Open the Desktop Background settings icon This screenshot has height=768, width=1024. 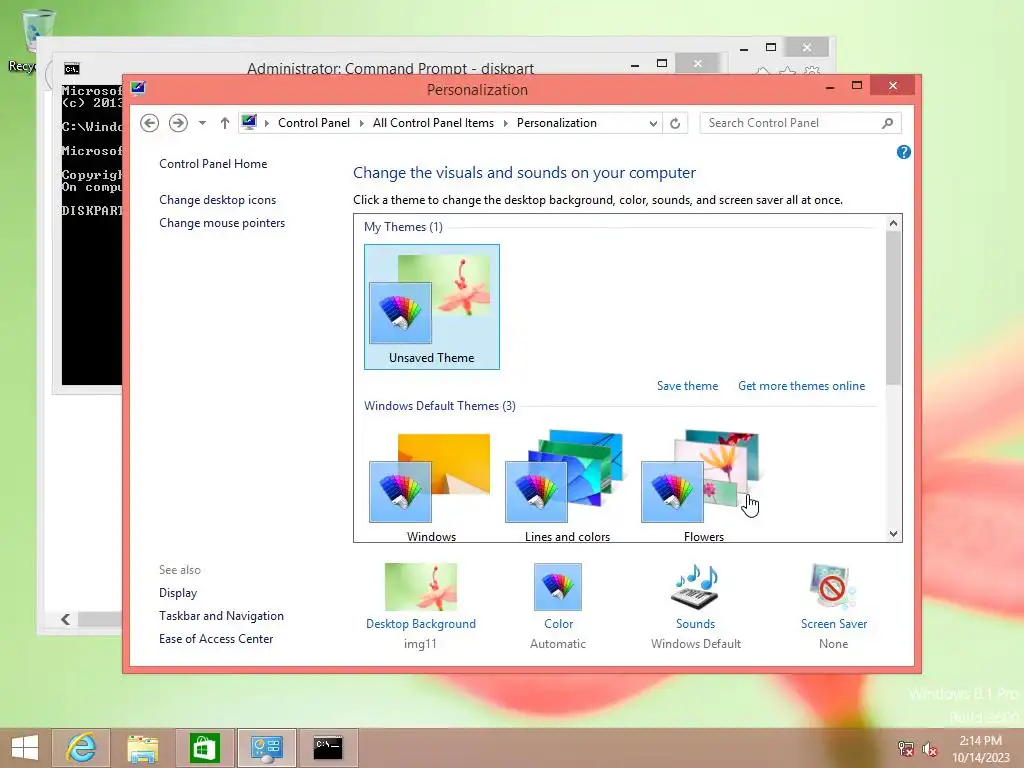click(421, 586)
